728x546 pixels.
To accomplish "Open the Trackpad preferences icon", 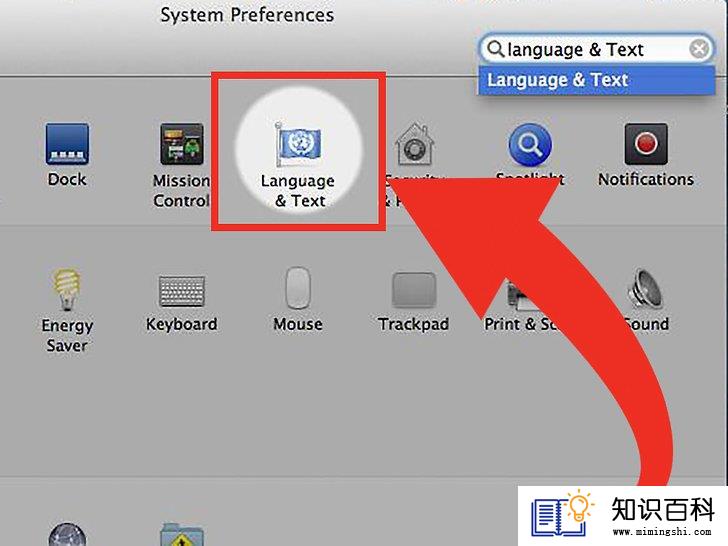I will coord(414,290).
